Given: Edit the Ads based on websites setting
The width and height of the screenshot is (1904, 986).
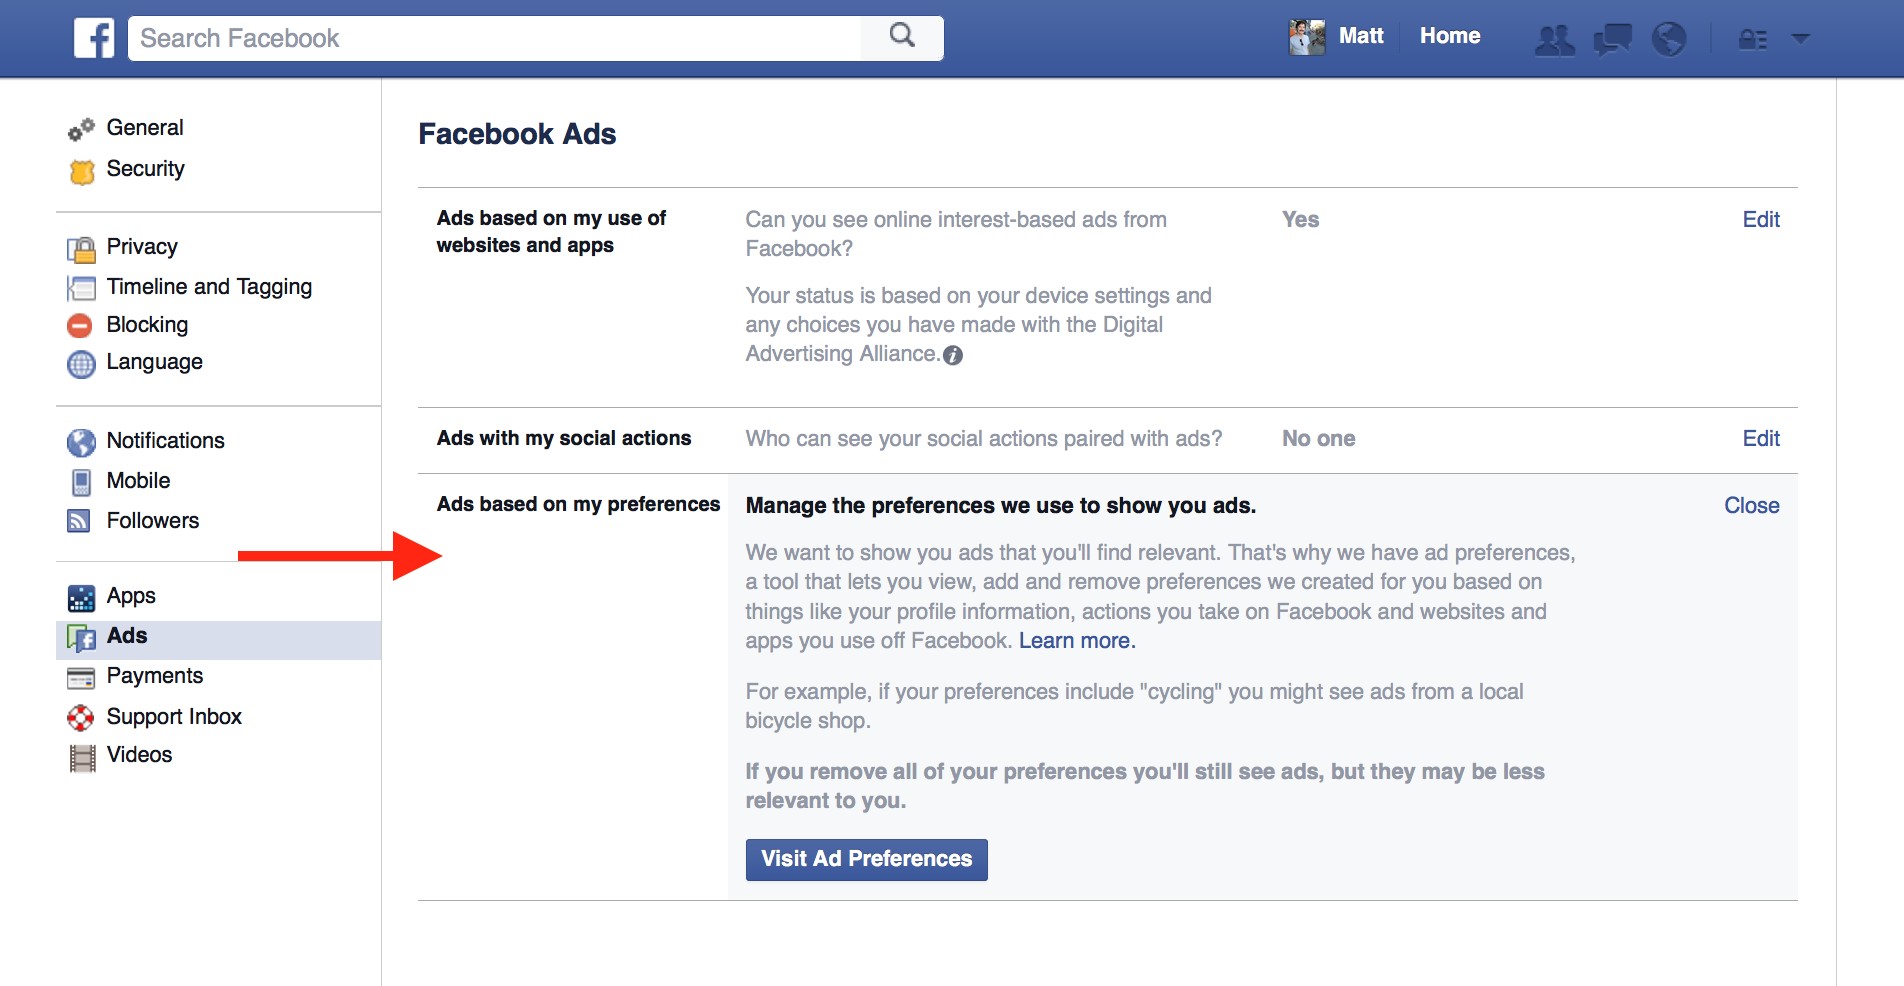Looking at the screenshot, I should coord(1760,220).
